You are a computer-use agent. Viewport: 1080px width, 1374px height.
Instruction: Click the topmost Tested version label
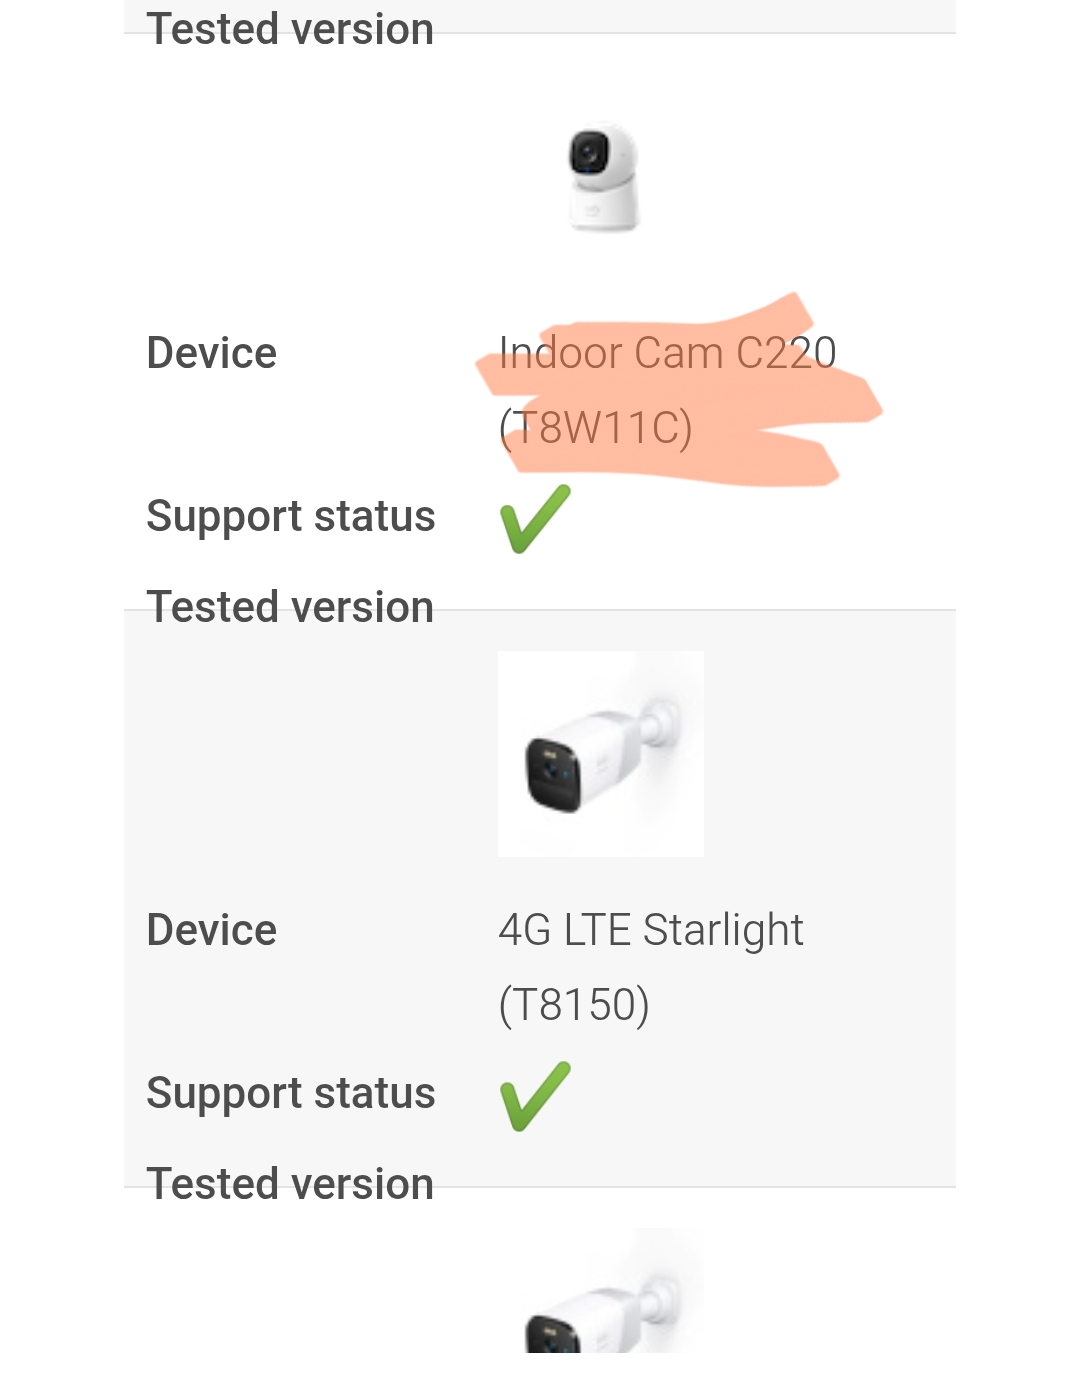pos(290,29)
